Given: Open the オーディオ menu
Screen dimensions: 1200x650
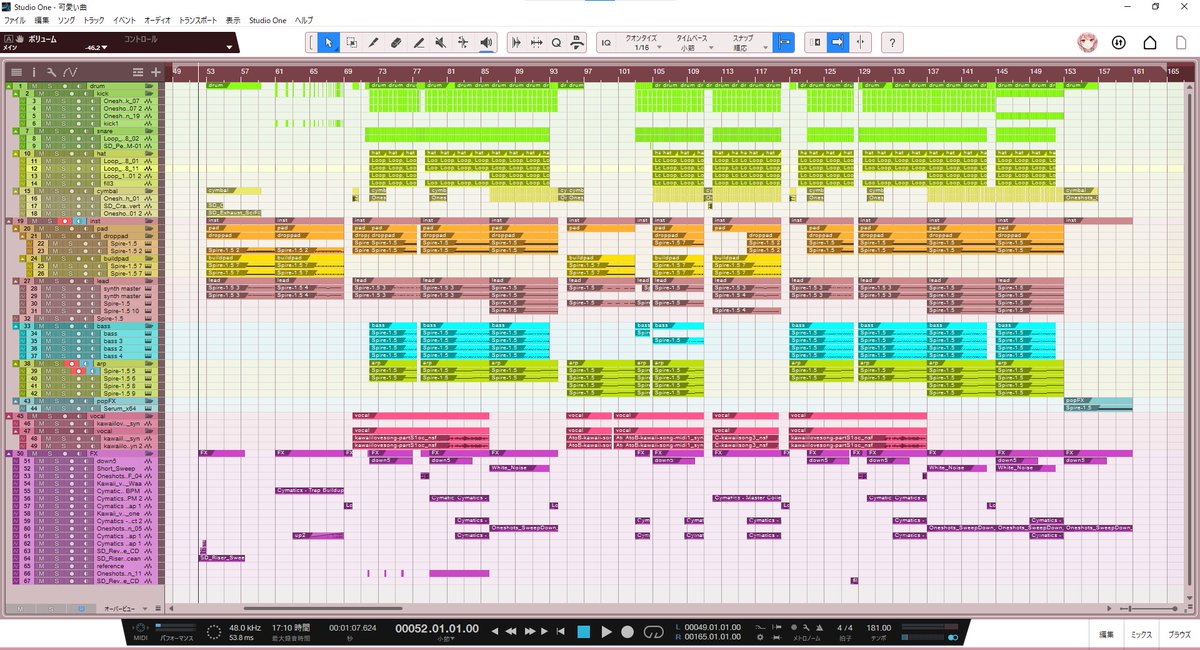Looking at the screenshot, I should [157, 20].
